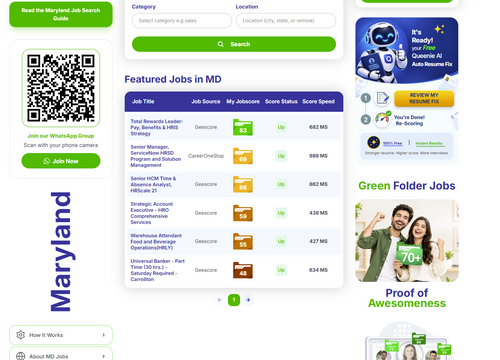Click the Category input field

(x=182, y=21)
